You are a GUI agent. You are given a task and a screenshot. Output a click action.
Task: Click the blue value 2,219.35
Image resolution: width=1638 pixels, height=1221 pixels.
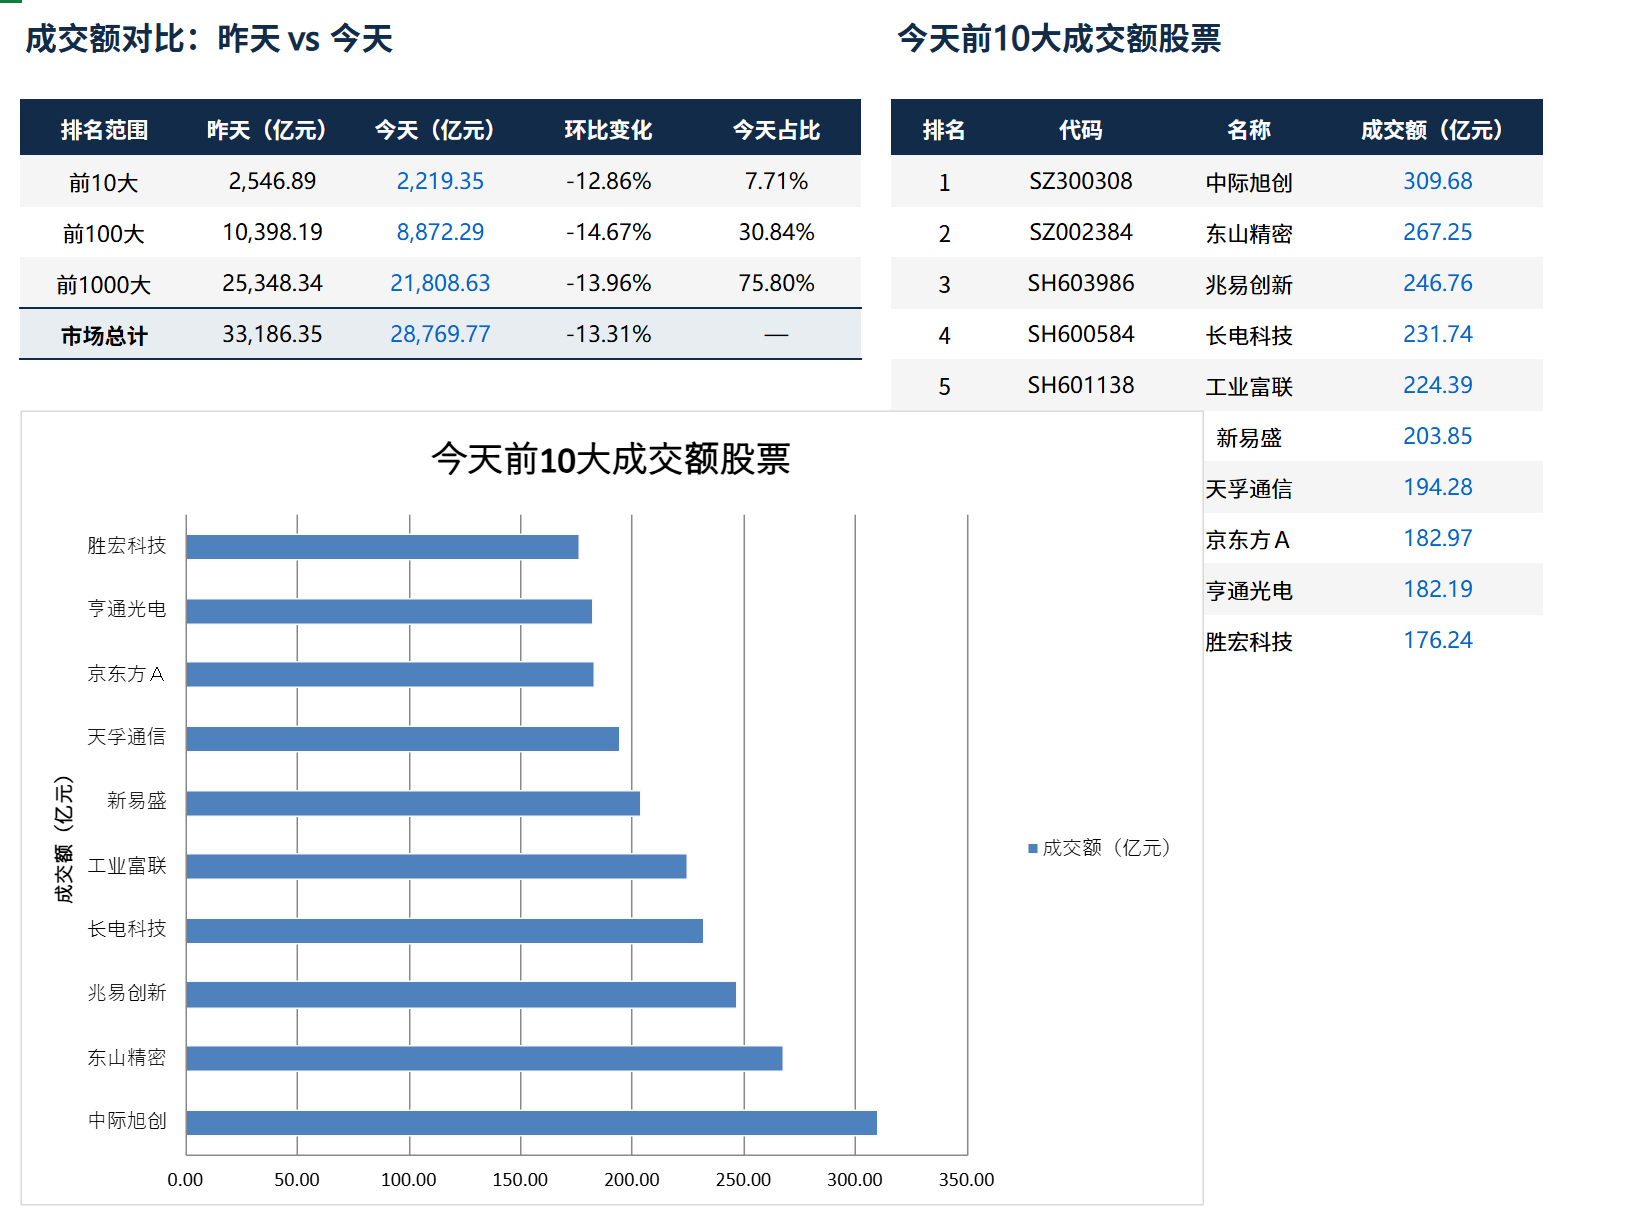(x=440, y=181)
